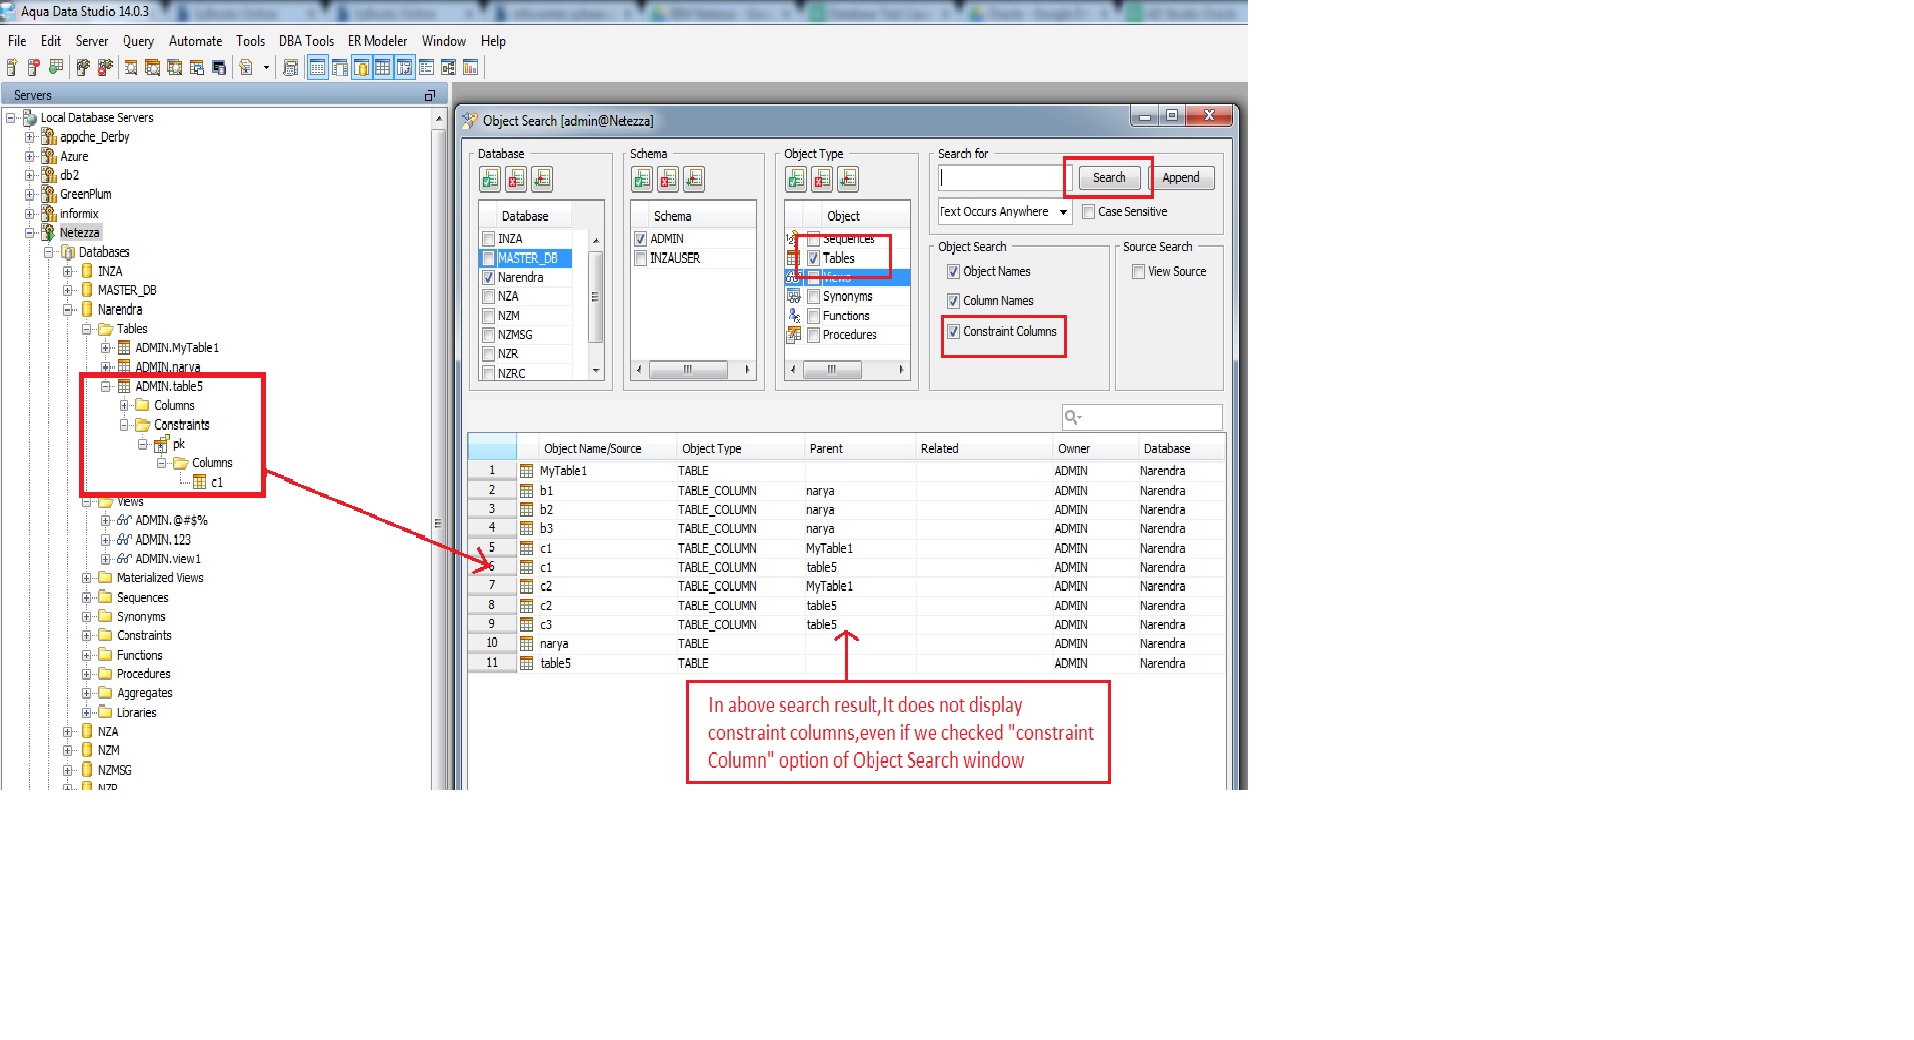
Task: Open the Query menu
Action: click(x=138, y=41)
